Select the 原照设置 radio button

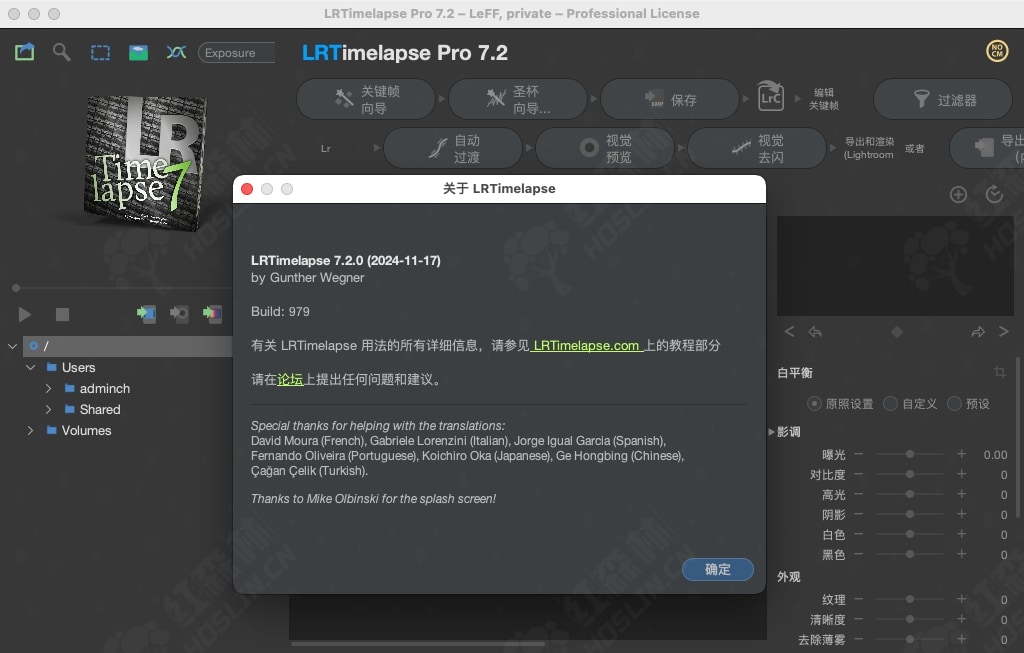[x=814, y=404]
